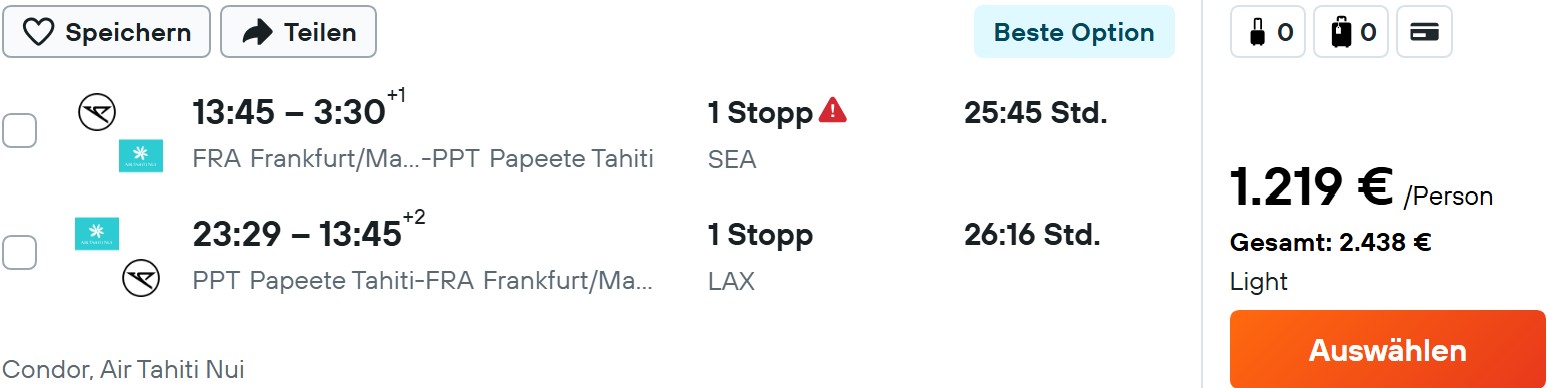Click the Air Tahiti Nui logo on the outbound flight
Viewport: 1548px width, 388px height.
(141, 156)
